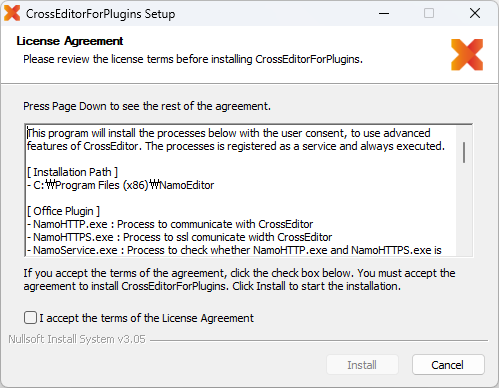Screen dimensions: 499x388
Task: Cancel the installation
Action: [x=448, y=365]
